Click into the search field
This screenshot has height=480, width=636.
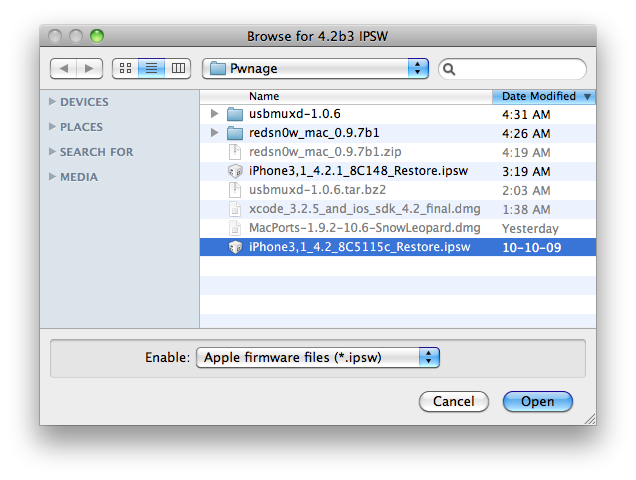[512, 69]
